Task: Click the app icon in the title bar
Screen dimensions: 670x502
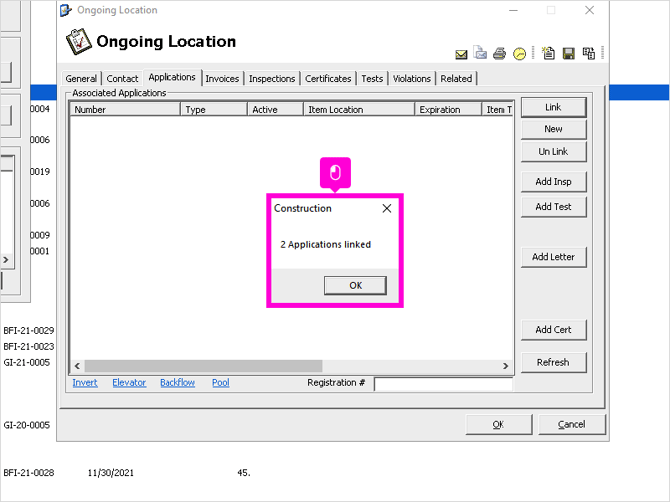Action: pyautogui.click(x=65, y=10)
